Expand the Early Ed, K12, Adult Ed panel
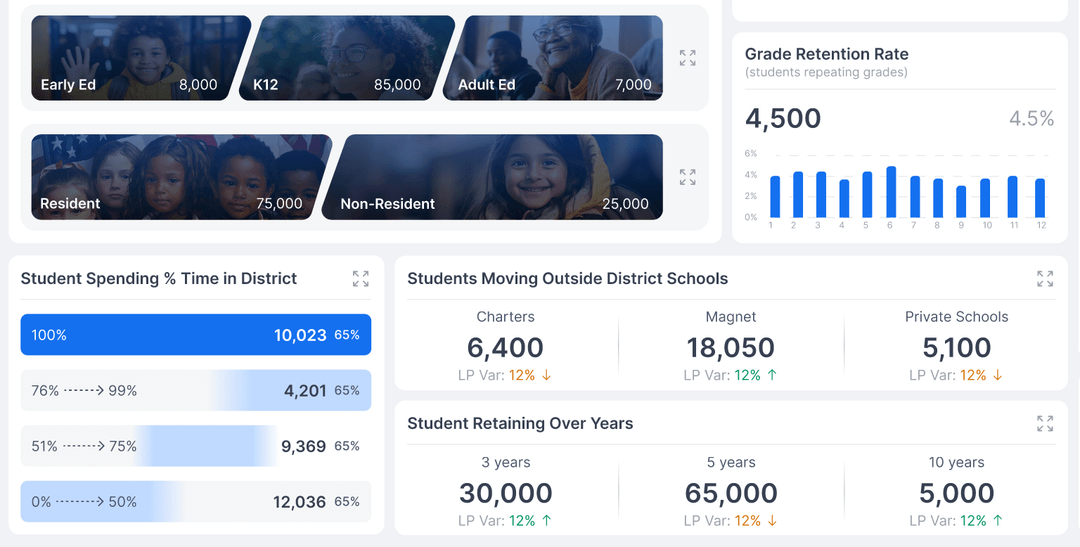This screenshot has height=547, width=1080. point(687,58)
